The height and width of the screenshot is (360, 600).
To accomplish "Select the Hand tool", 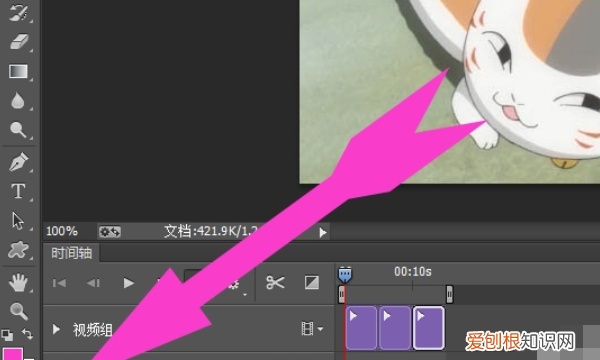I will [x=18, y=282].
